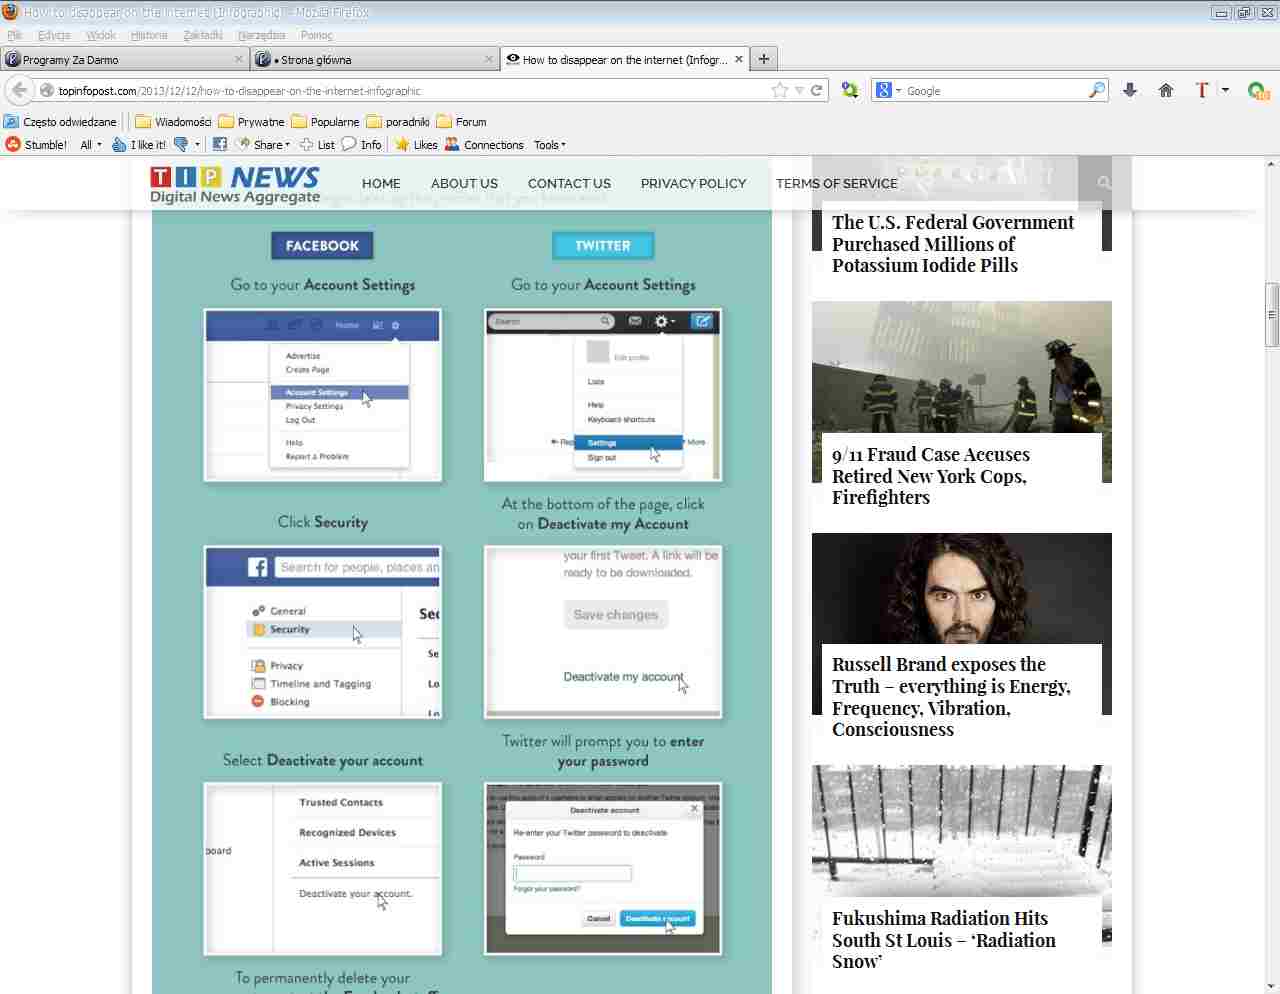
Task: Open the history dropdown arrow in URL bar
Action: point(799,90)
